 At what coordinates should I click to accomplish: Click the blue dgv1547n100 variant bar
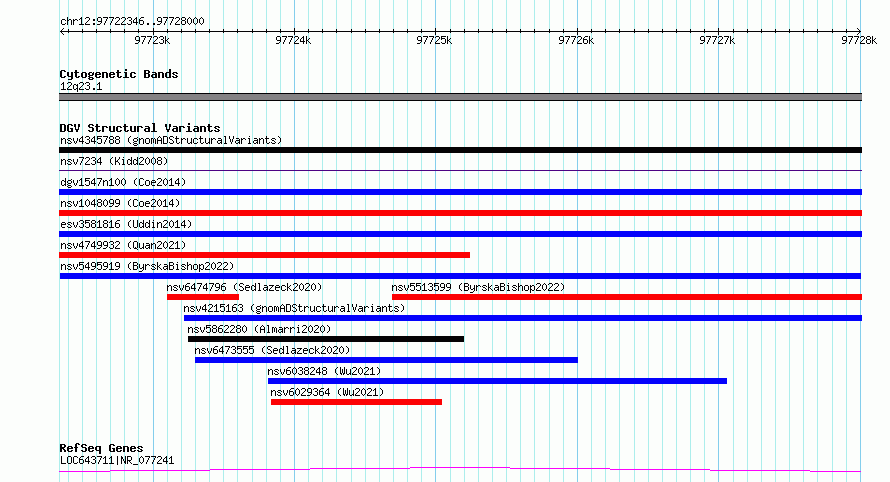[460, 192]
